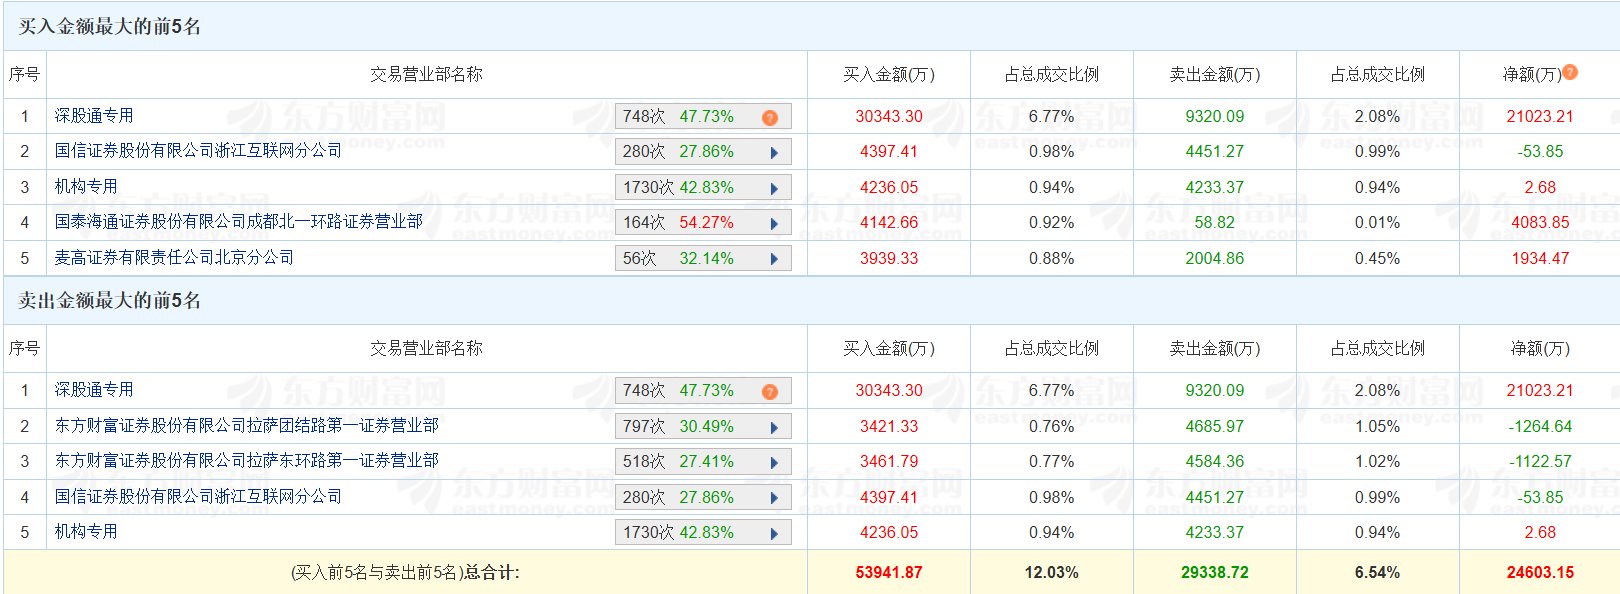The height and width of the screenshot is (594, 1620).
Task: Click the help icon beside 净额(万) header
Action: [x=1570, y=72]
